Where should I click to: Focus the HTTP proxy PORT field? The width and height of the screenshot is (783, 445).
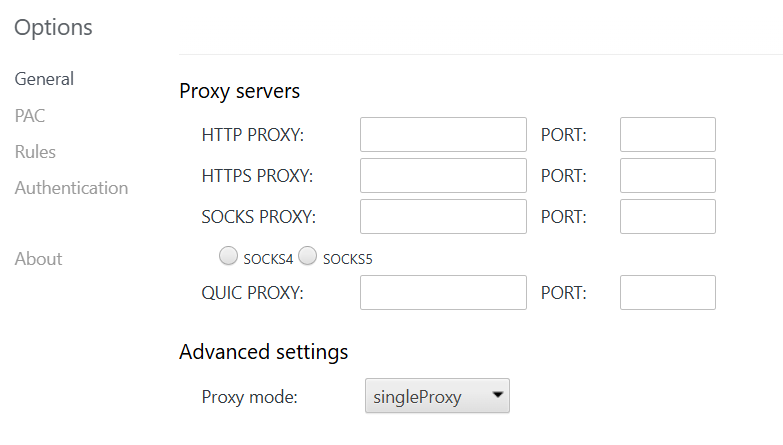point(667,134)
